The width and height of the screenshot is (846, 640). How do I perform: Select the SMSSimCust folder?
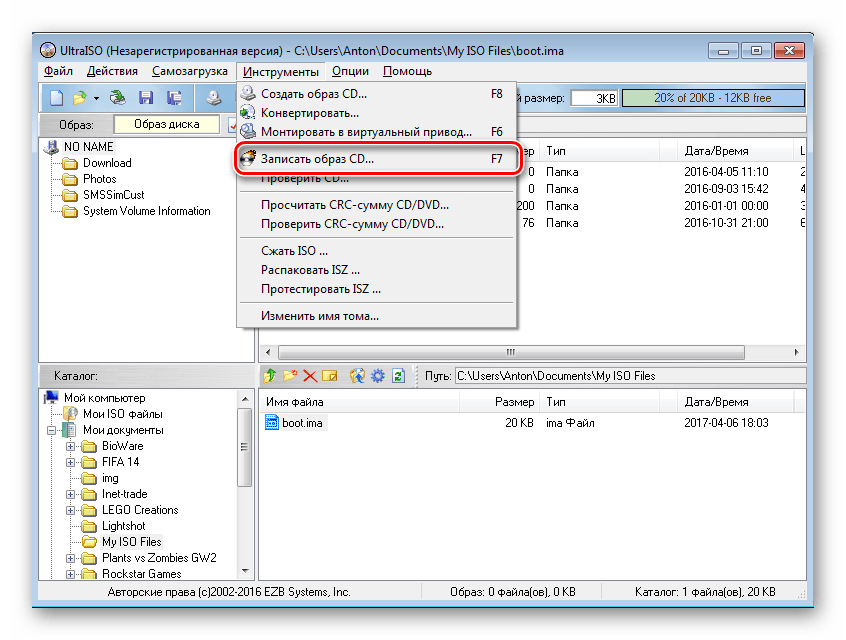coord(113,195)
